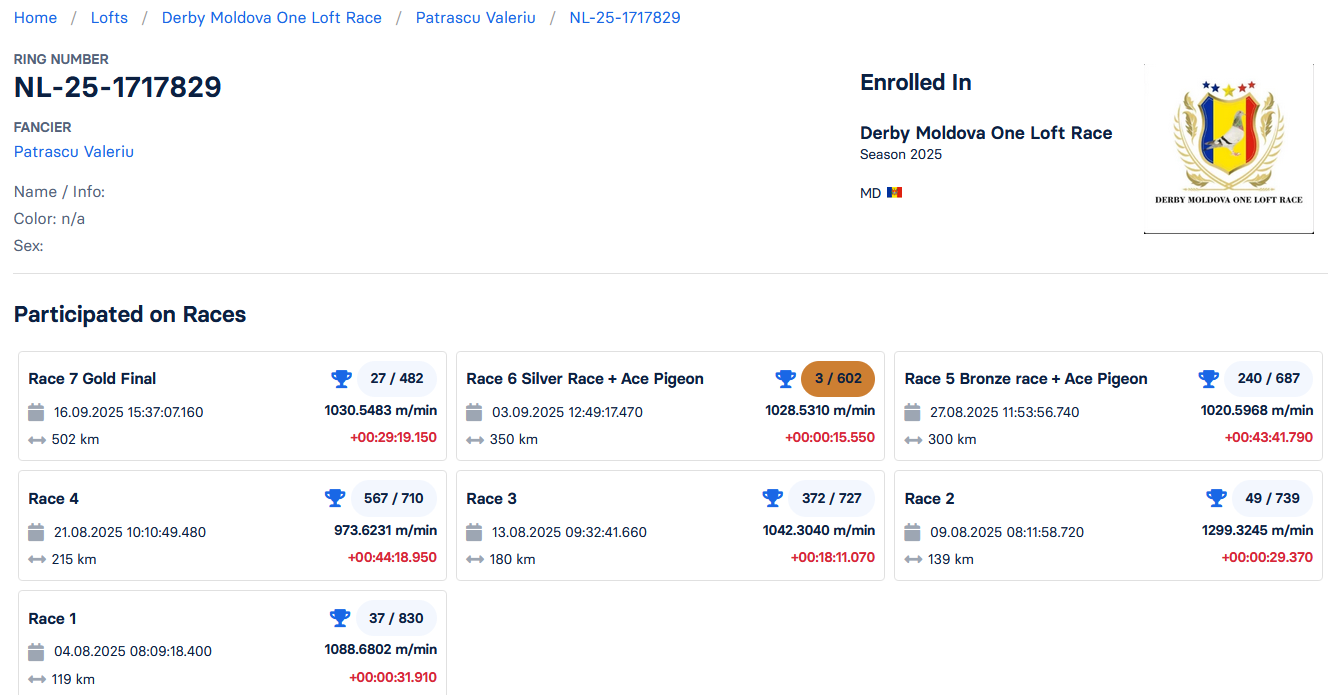Click the trophy icon on the Race 4 card

(335, 498)
